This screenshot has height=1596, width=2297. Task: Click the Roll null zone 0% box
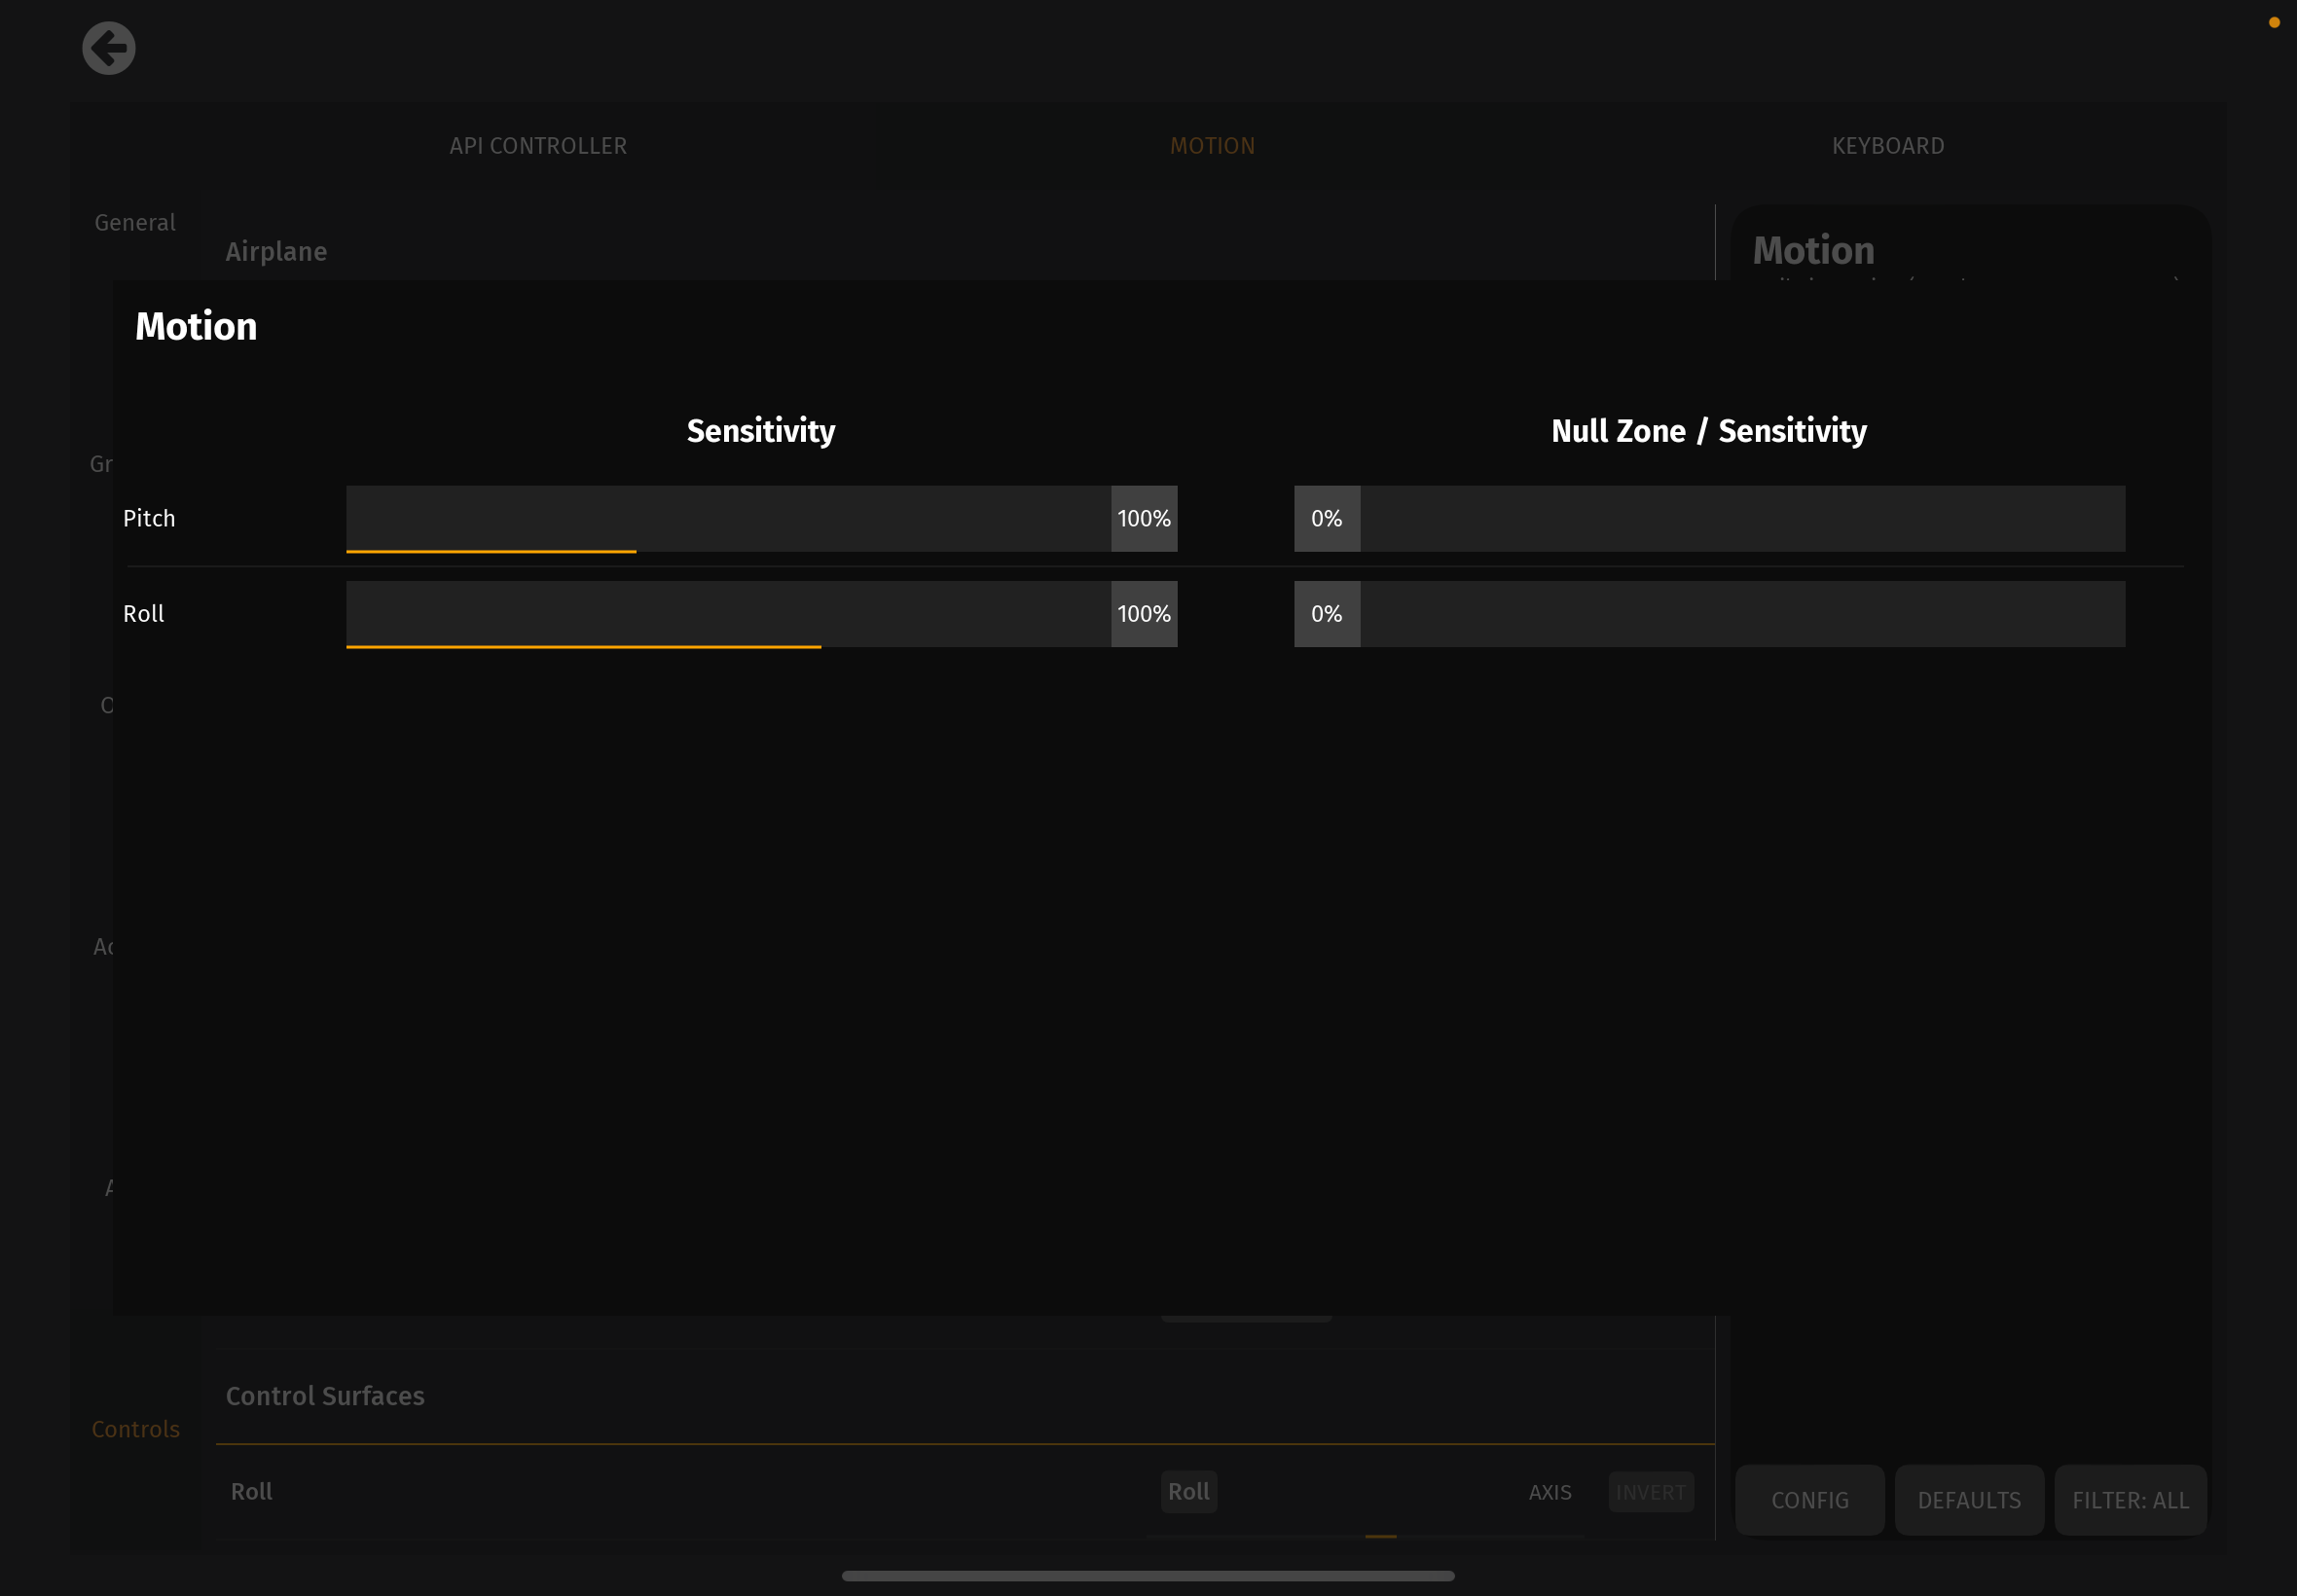point(1326,613)
